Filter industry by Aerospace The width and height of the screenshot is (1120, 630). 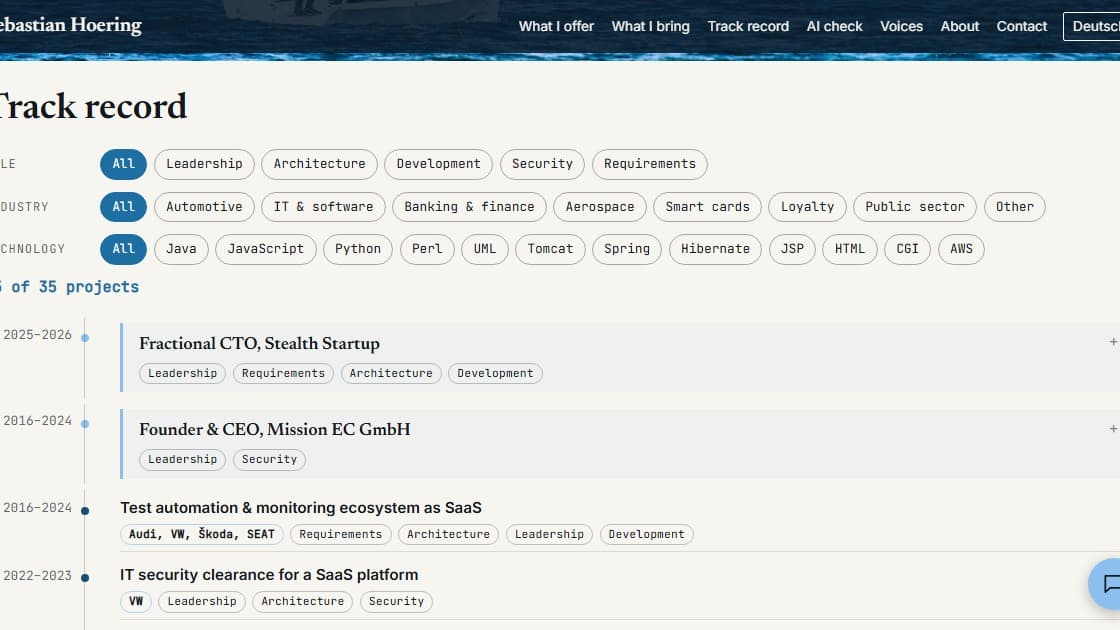coord(600,206)
